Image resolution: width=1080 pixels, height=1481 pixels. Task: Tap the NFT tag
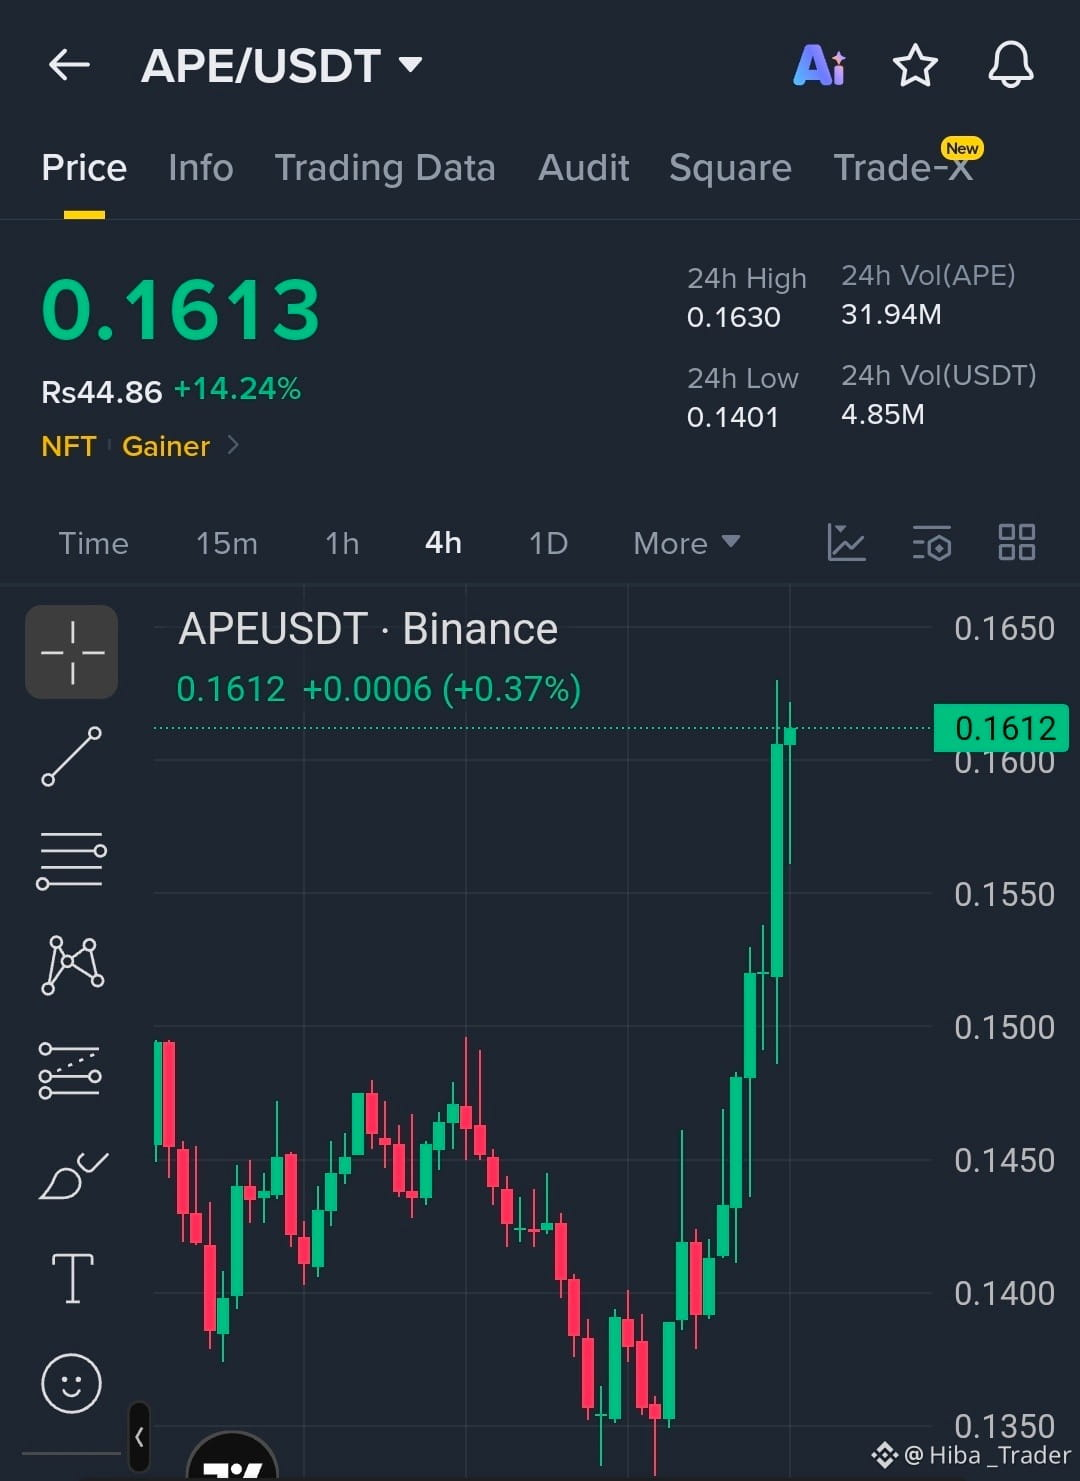click(69, 446)
